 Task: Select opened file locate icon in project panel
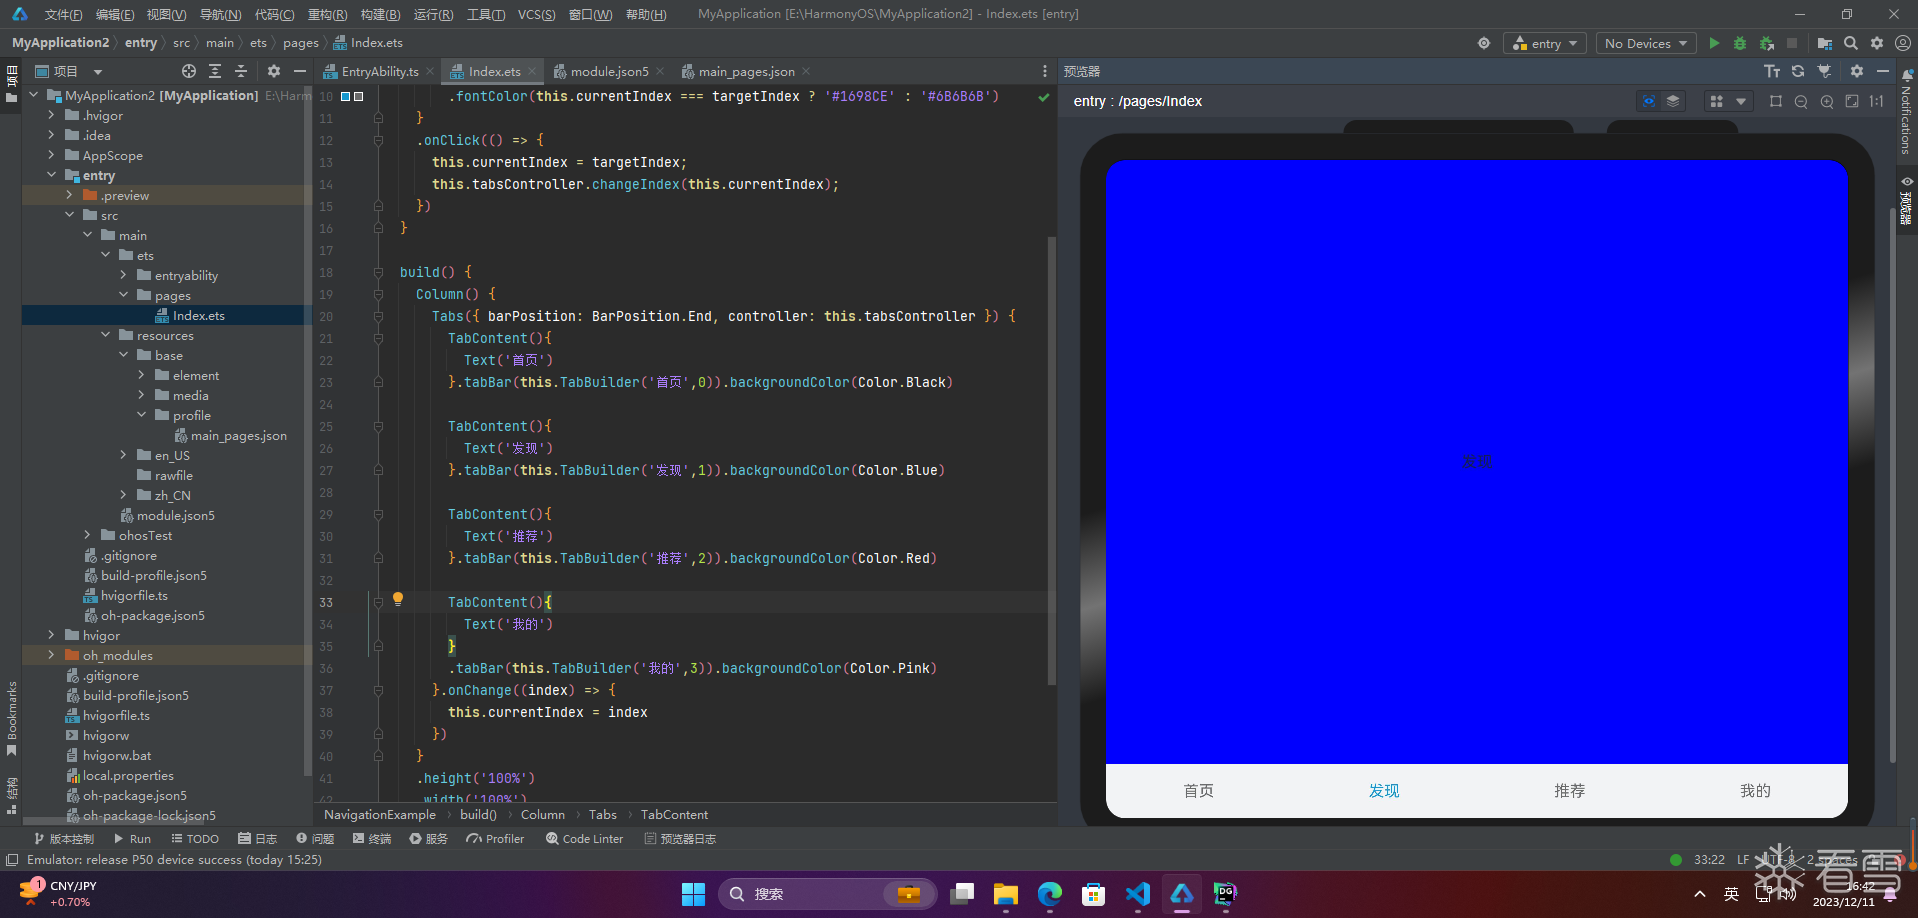pyautogui.click(x=189, y=71)
